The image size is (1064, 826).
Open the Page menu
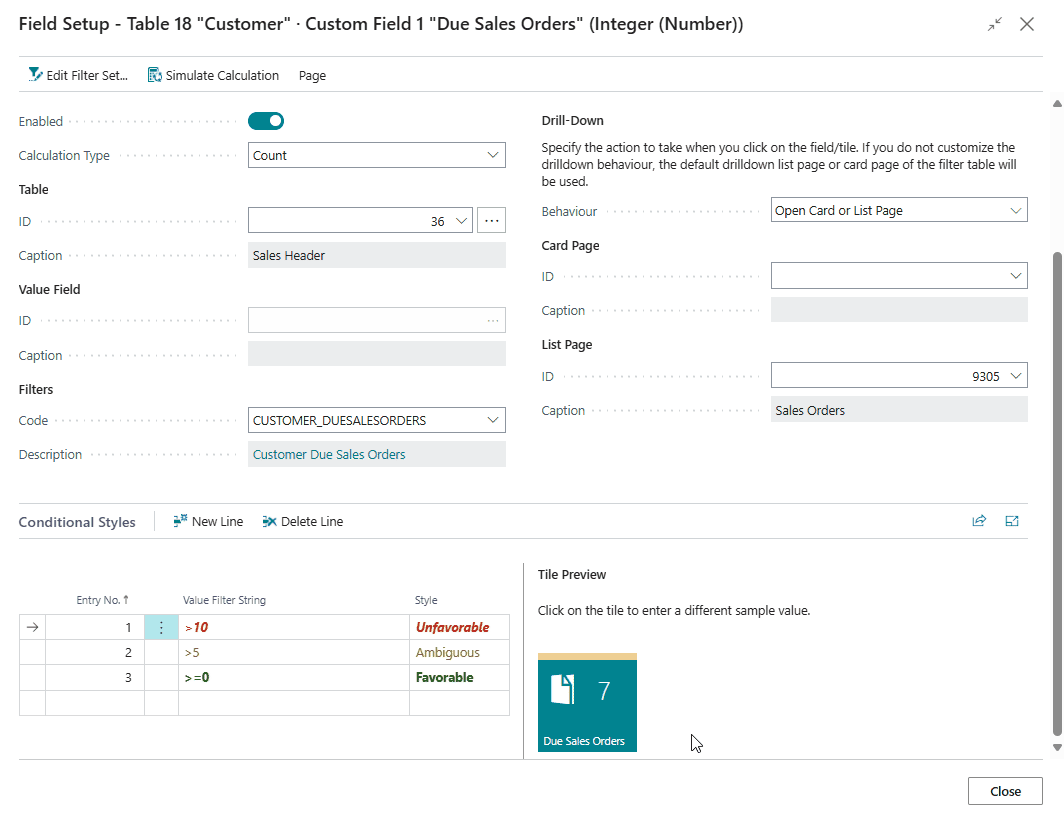click(x=312, y=75)
